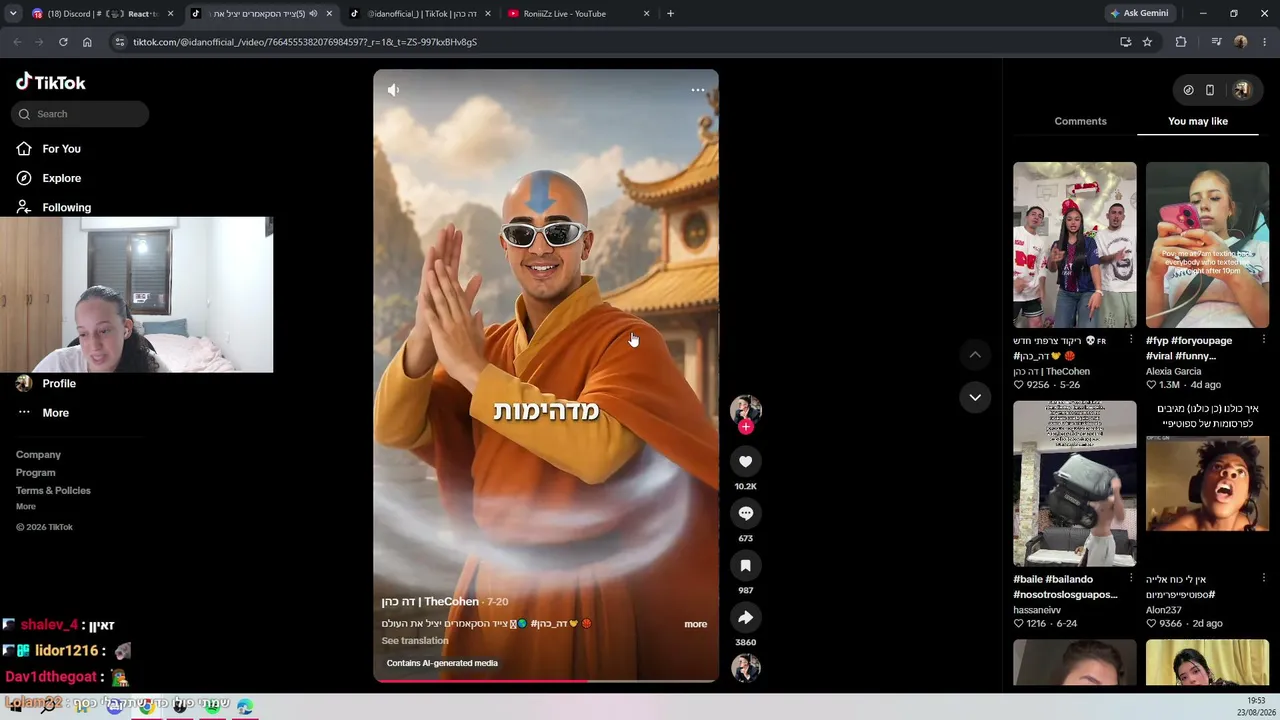
Task: Open options for Alexia Garcia video
Action: (1263, 340)
